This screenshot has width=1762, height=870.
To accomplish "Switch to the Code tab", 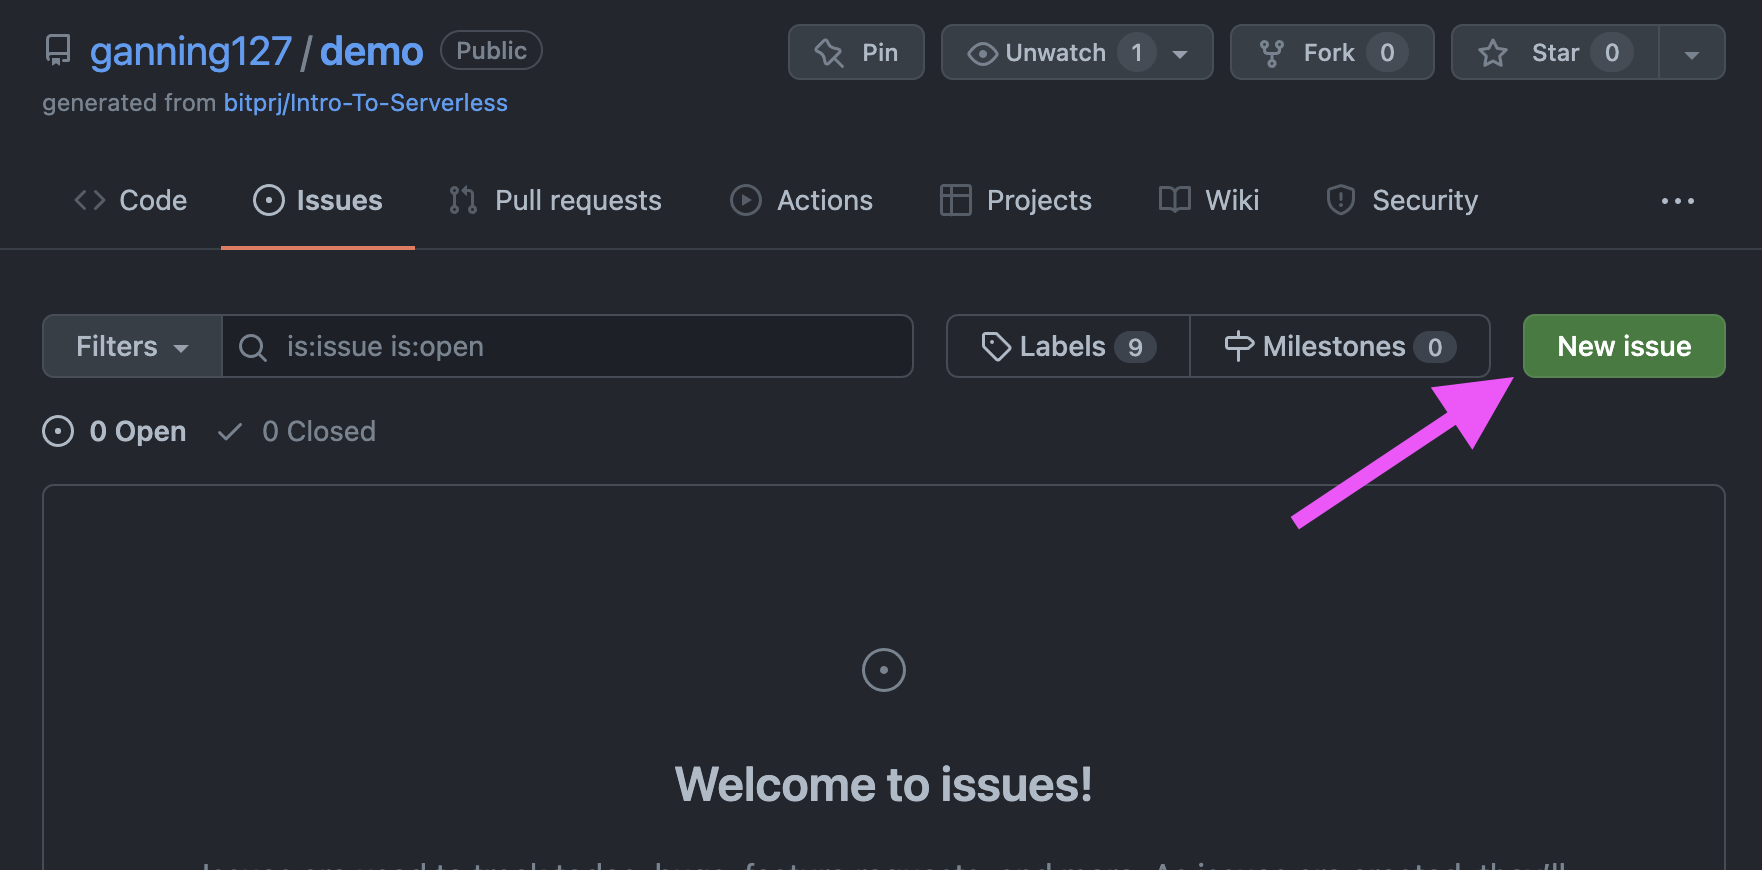I will [131, 200].
